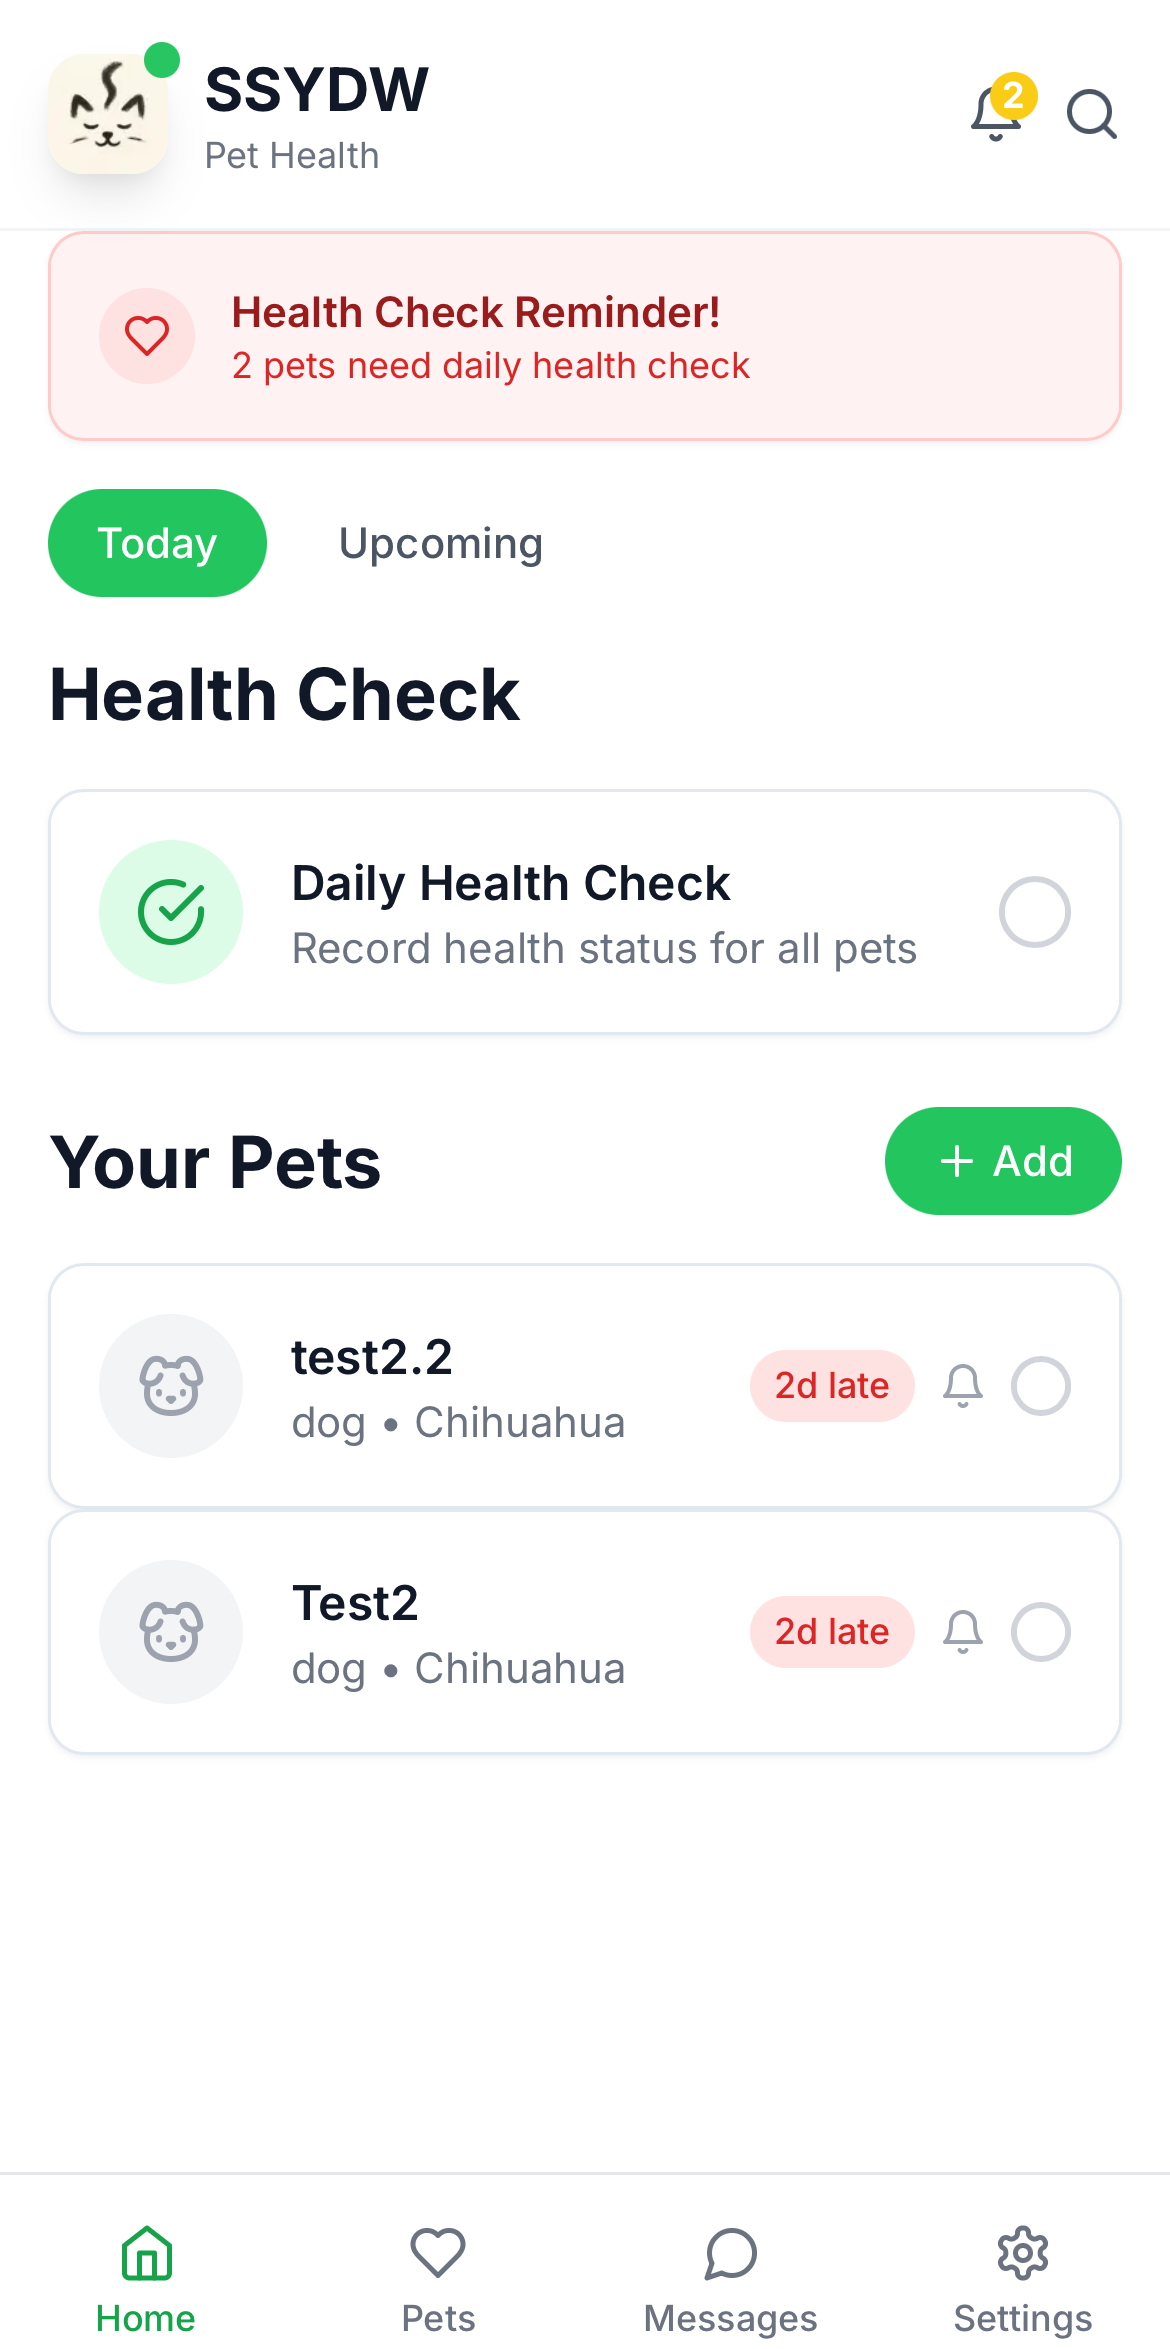Tap bell icon for test2.2
The image size is (1170, 2349).
(963, 1386)
